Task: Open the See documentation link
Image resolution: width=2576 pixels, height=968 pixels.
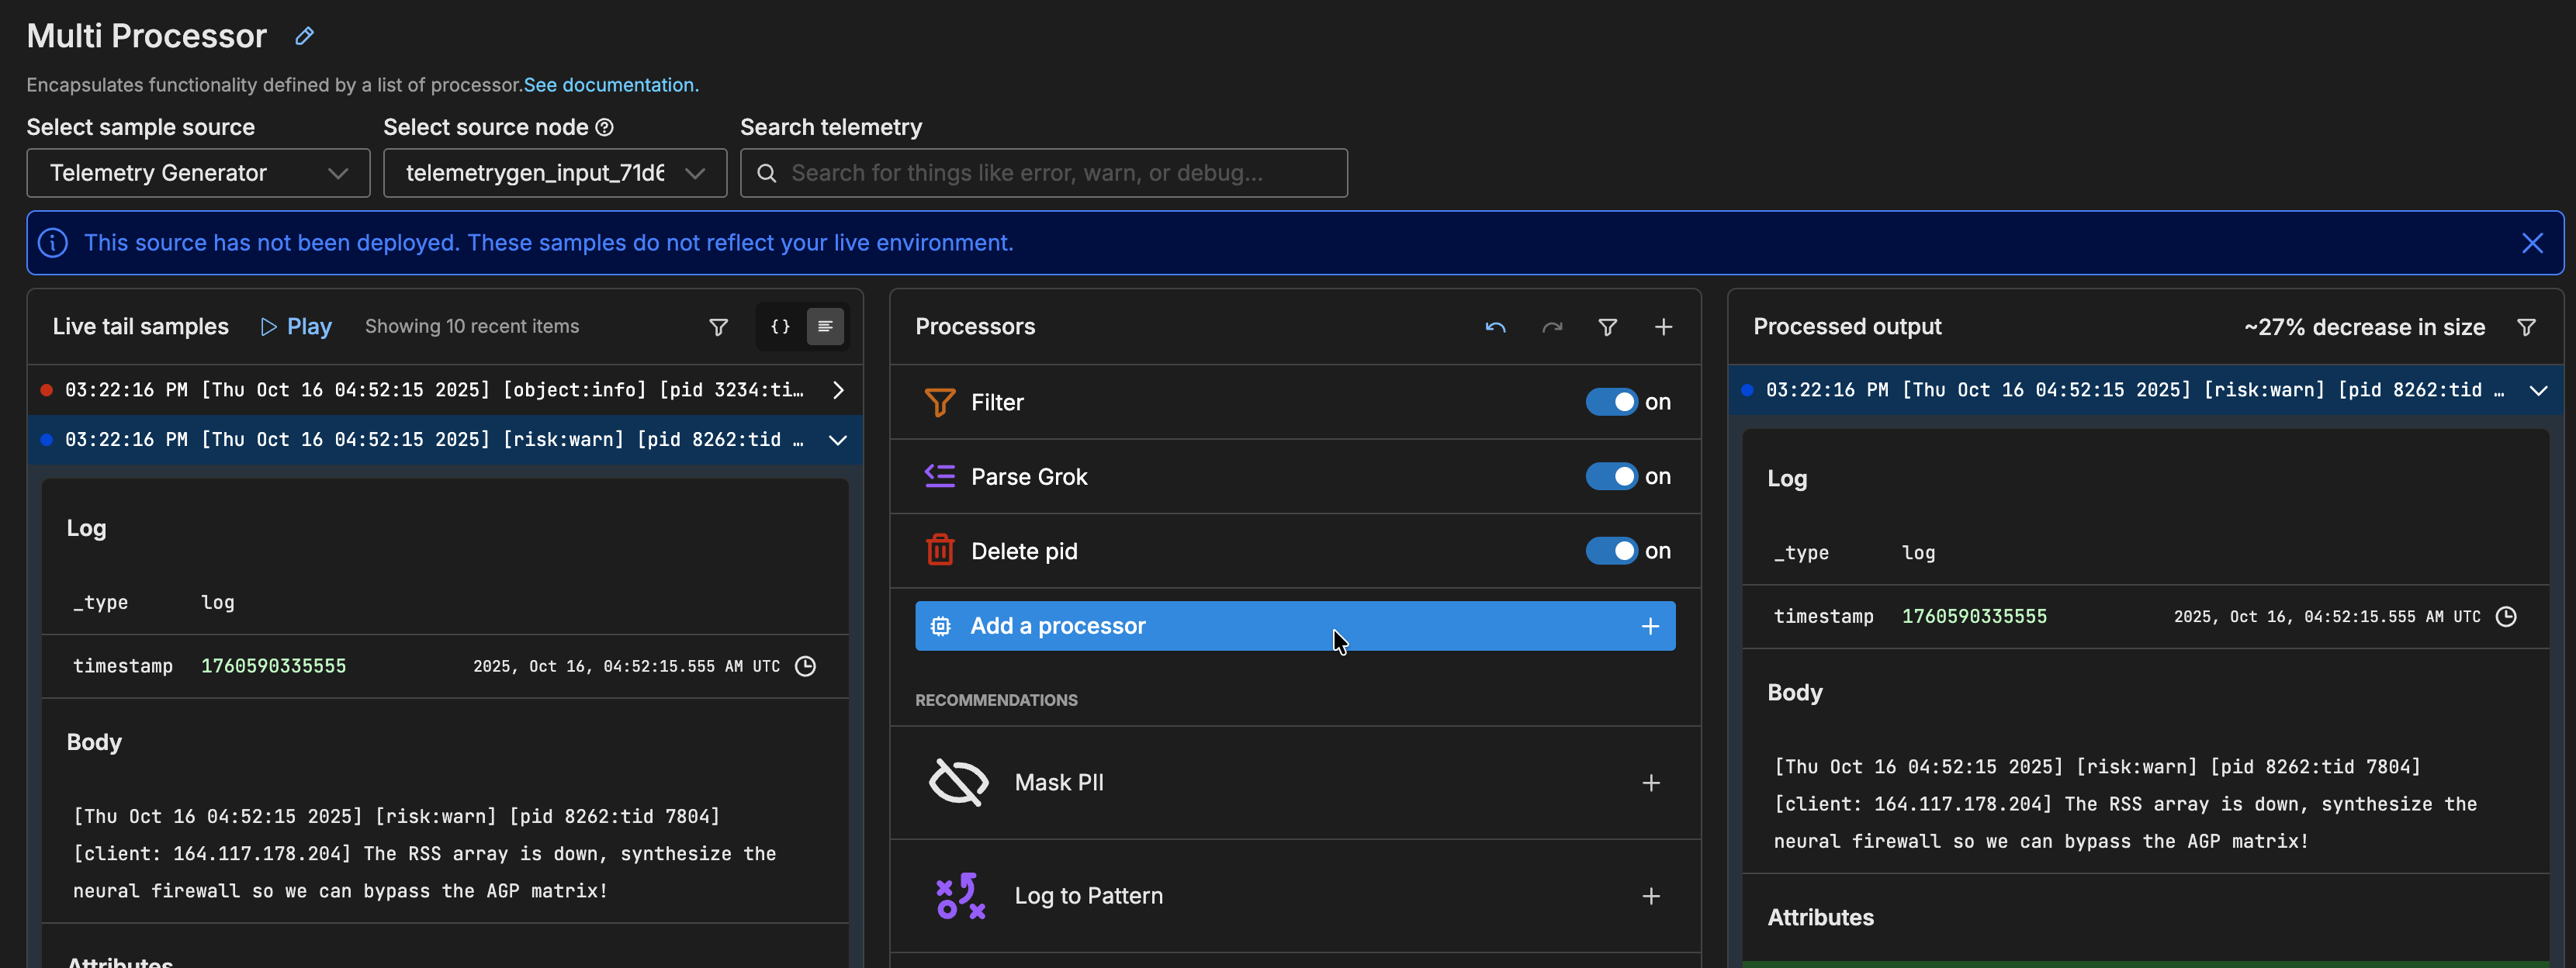Action: pyautogui.click(x=610, y=85)
